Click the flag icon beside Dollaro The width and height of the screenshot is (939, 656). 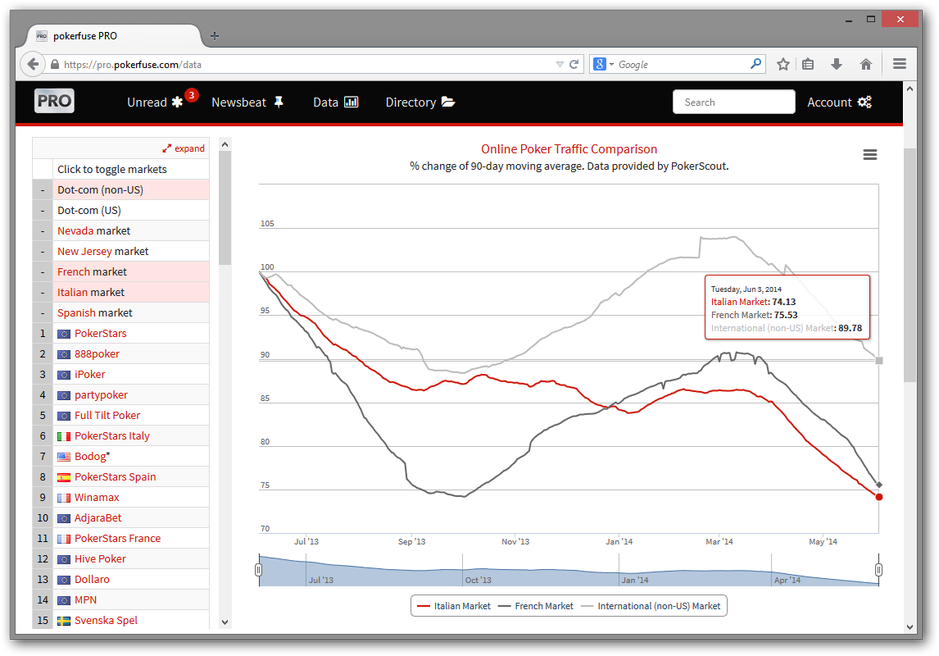tap(63, 580)
